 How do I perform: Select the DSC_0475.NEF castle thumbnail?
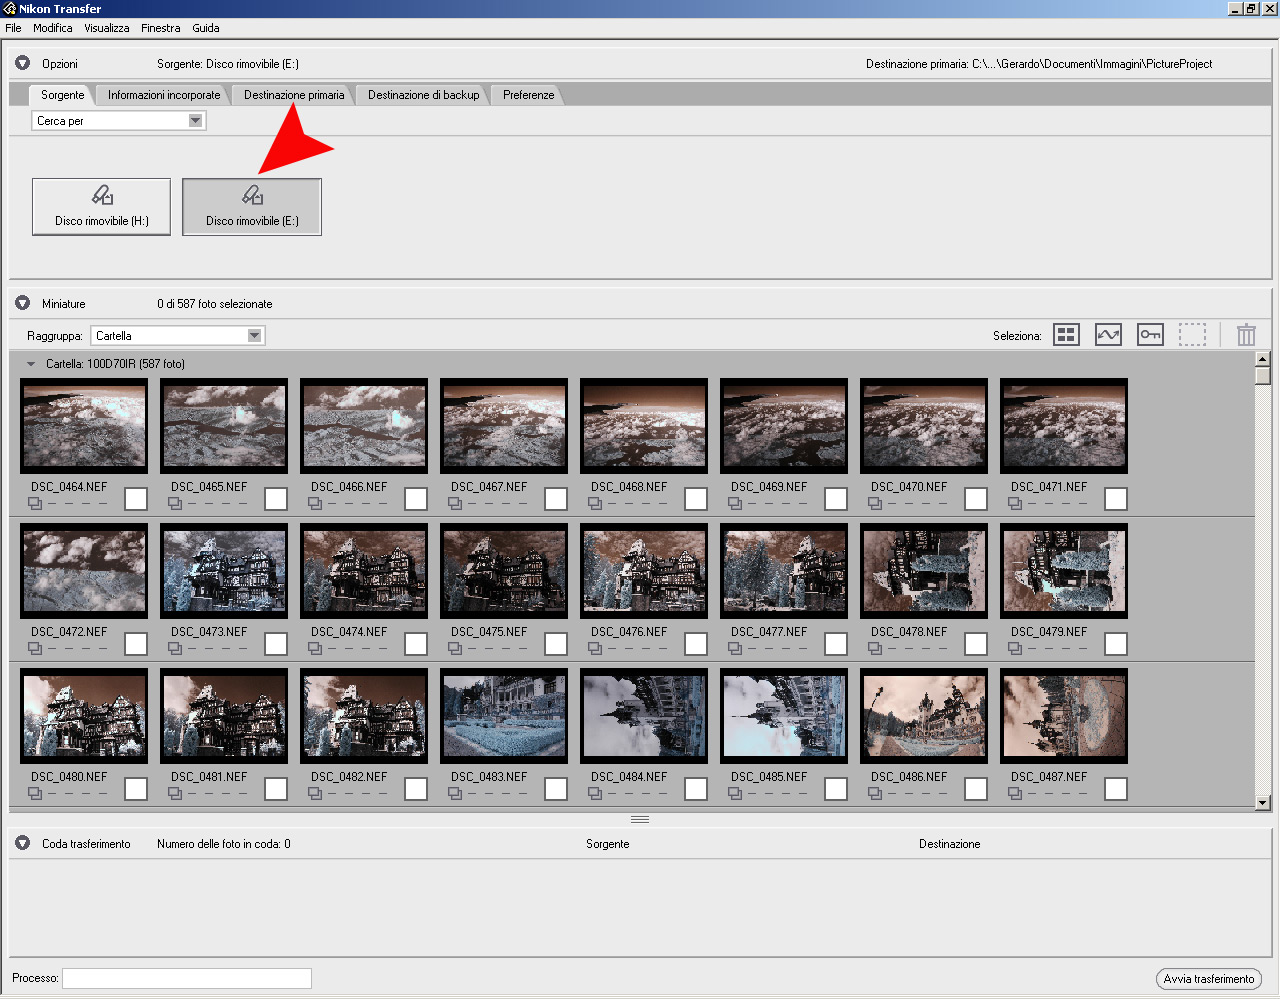pos(504,571)
